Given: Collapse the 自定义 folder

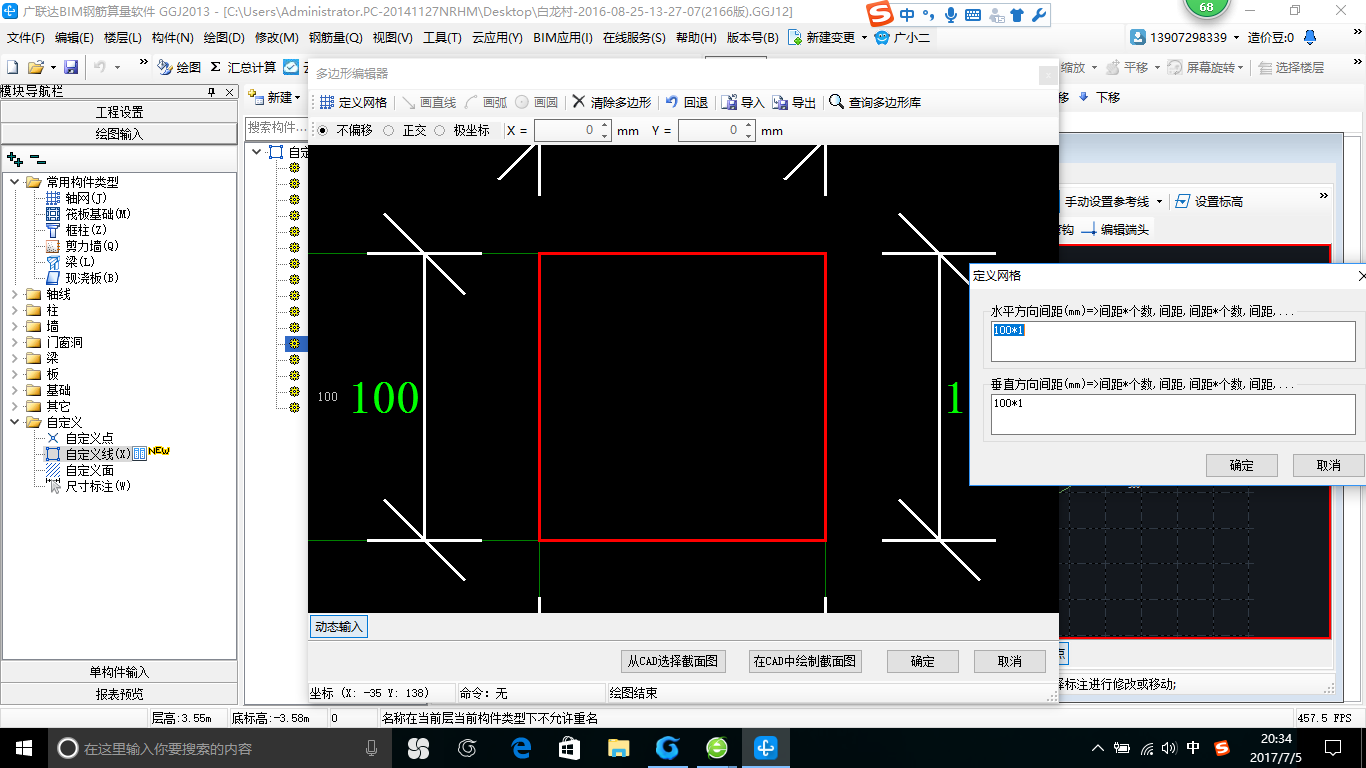Looking at the screenshot, I should click(x=15, y=422).
